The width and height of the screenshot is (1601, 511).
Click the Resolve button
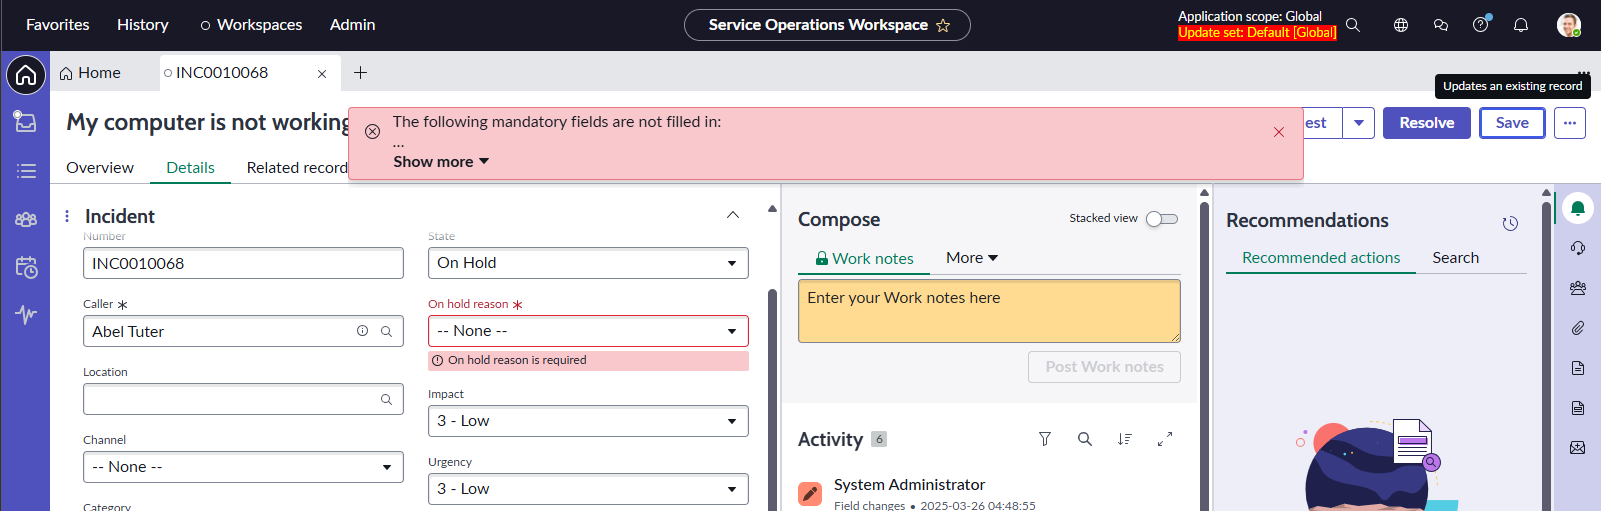pyautogui.click(x=1426, y=123)
